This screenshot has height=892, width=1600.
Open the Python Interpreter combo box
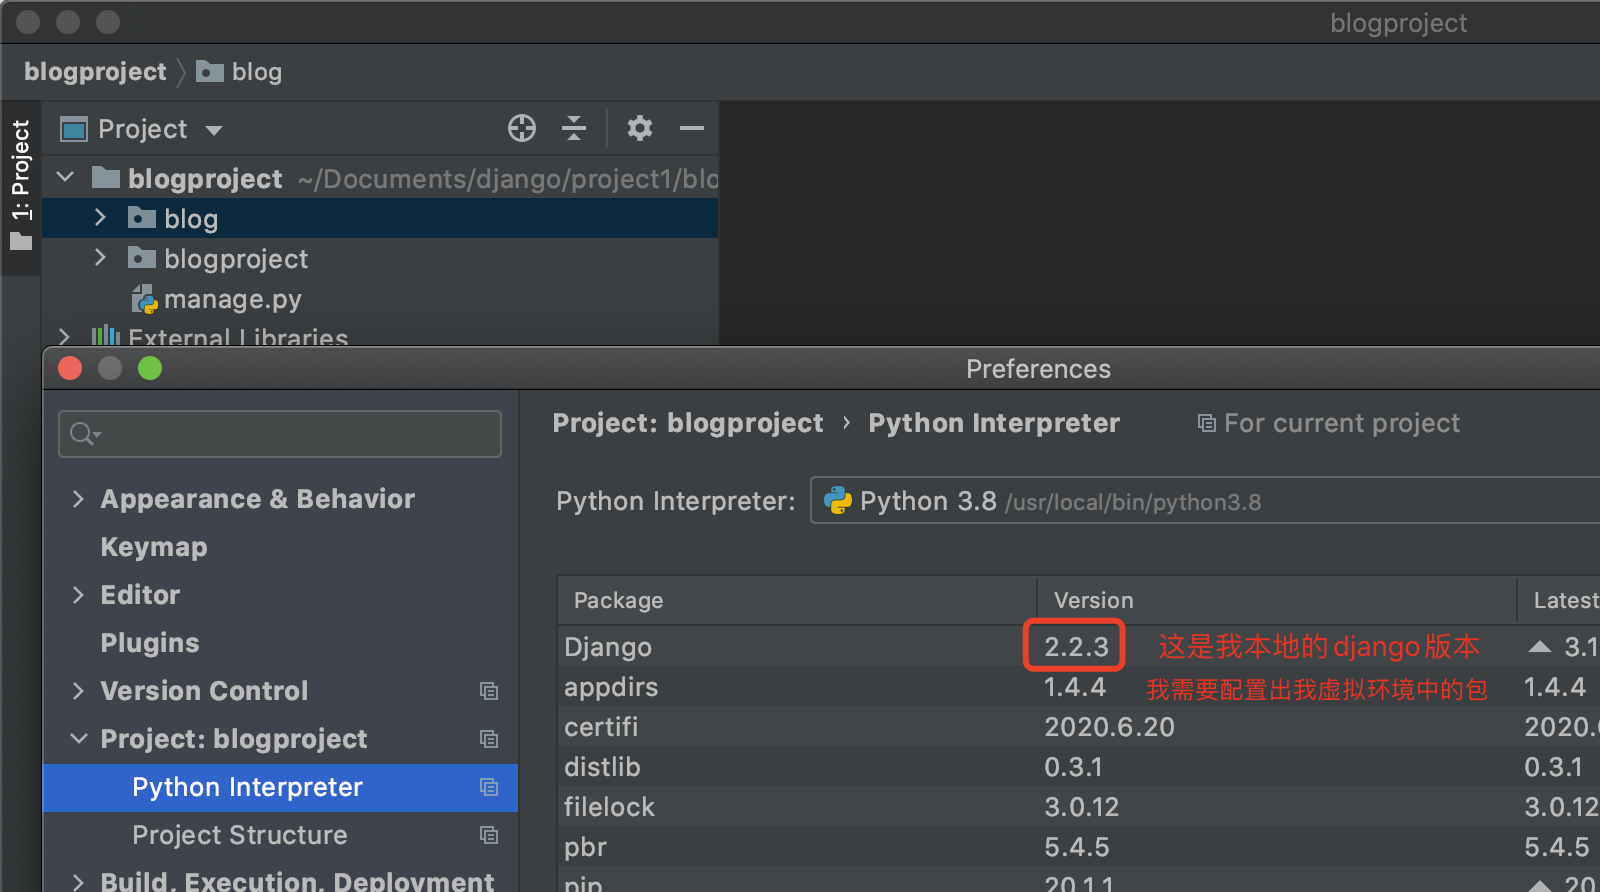click(x=1200, y=501)
